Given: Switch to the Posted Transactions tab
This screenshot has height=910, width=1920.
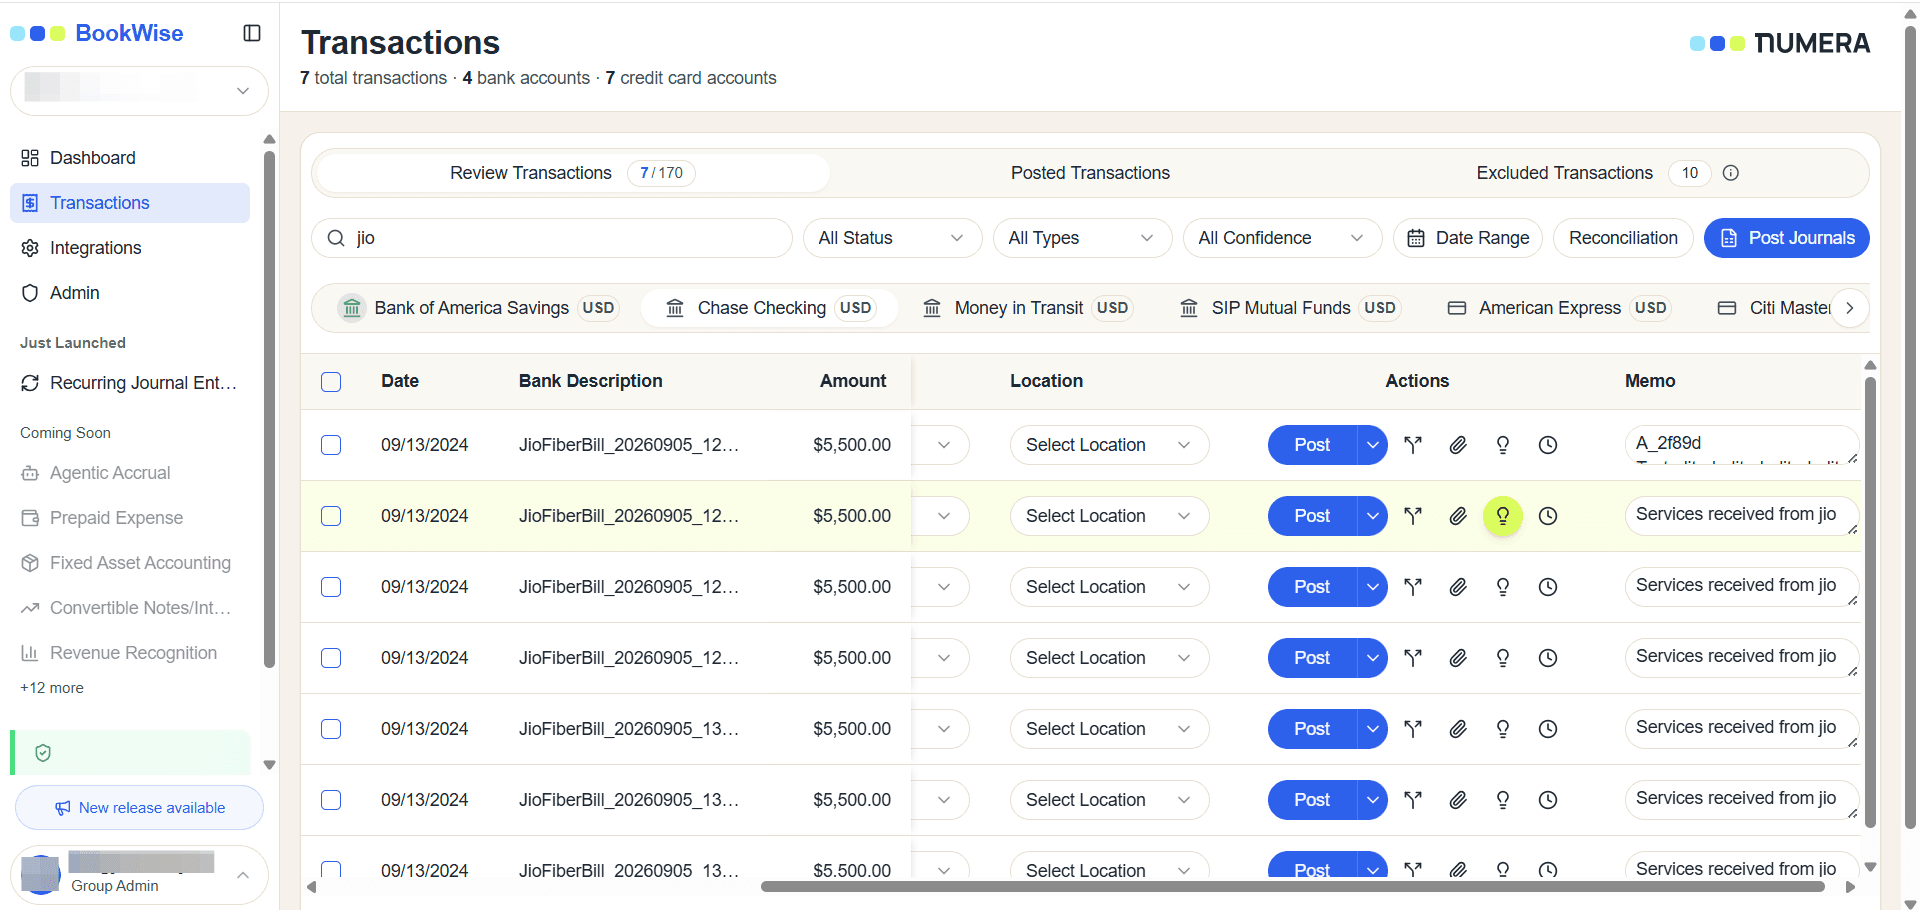Looking at the screenshot, I should pos(1090,173).
